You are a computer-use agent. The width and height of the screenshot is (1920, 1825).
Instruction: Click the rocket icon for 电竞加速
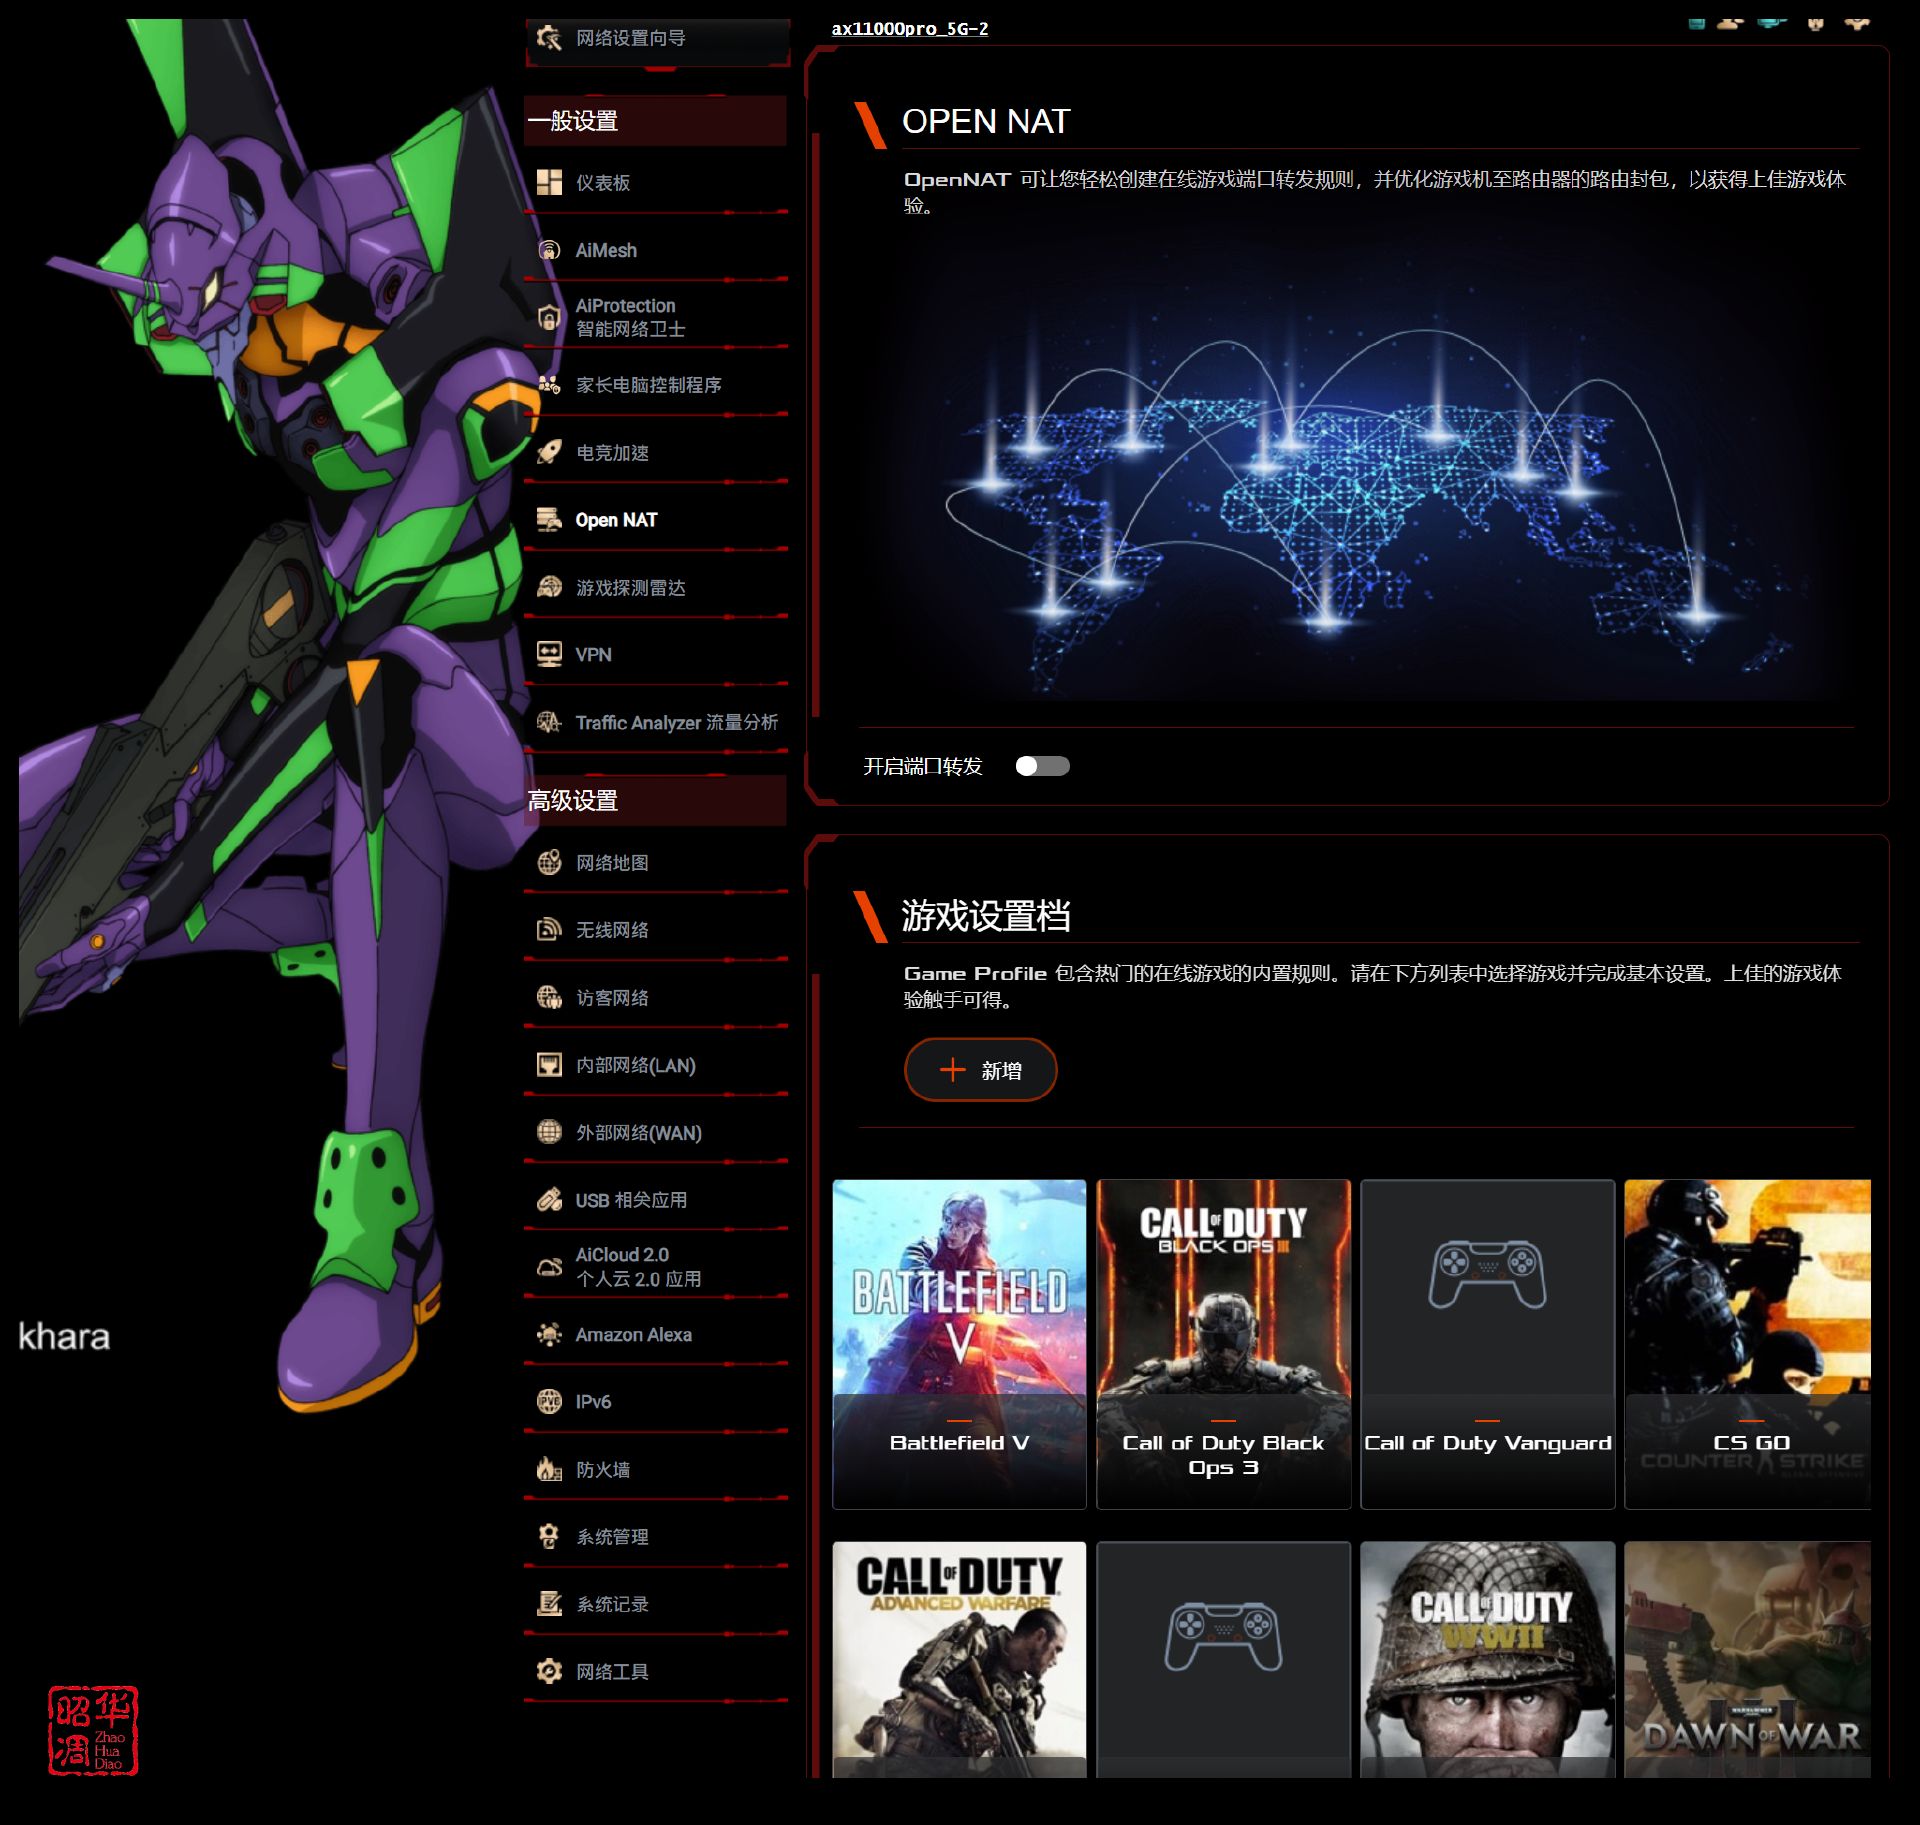tap(549, 452)
